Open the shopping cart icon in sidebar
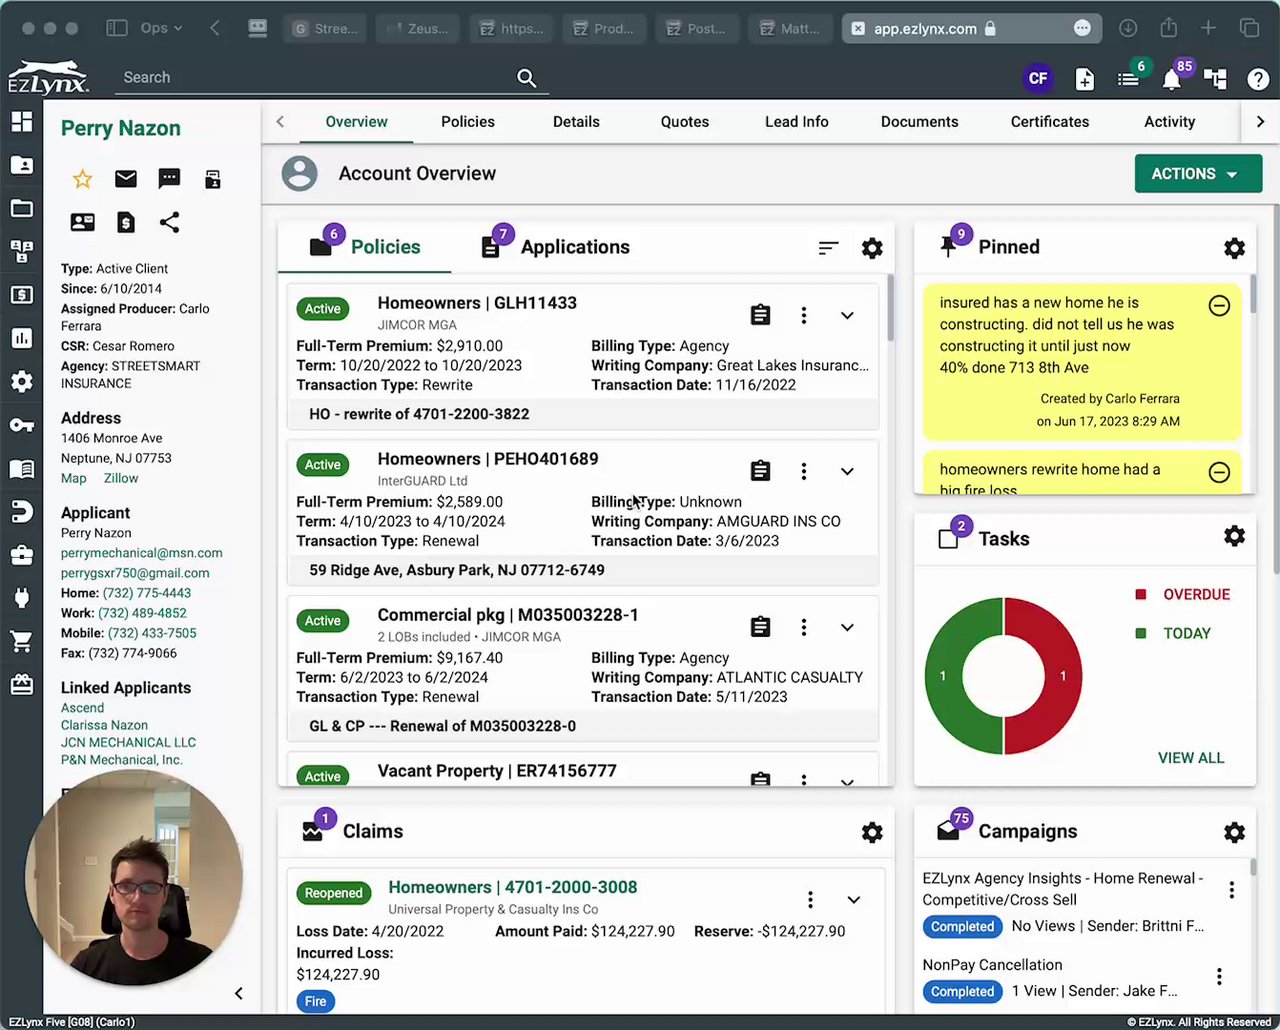 21,641
